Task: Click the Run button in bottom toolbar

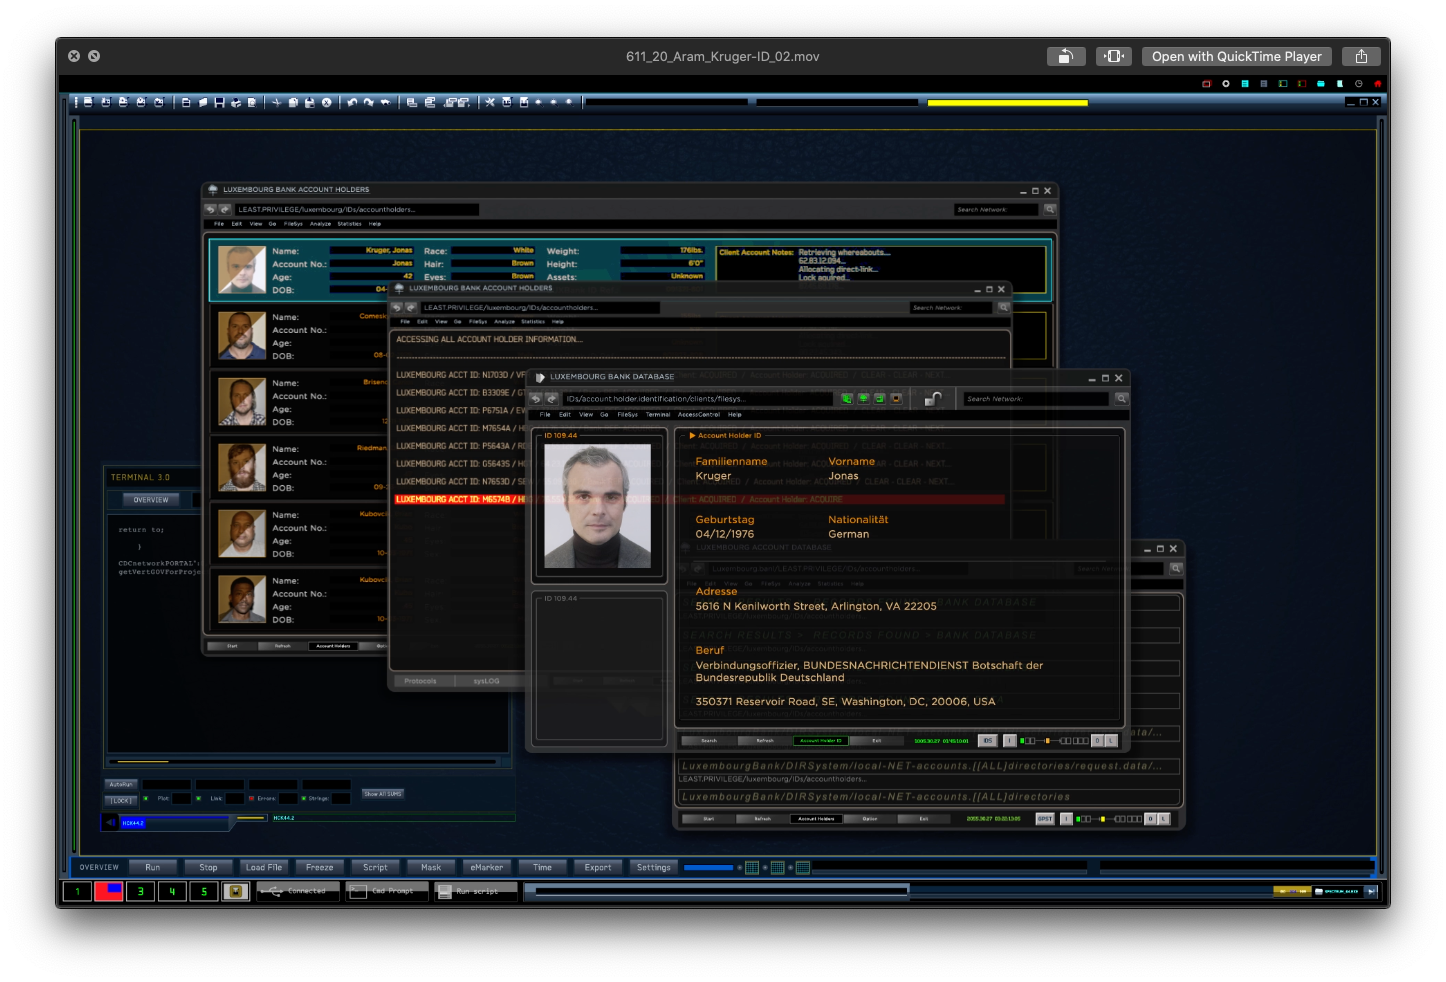Action: click(x=153, y=867)
